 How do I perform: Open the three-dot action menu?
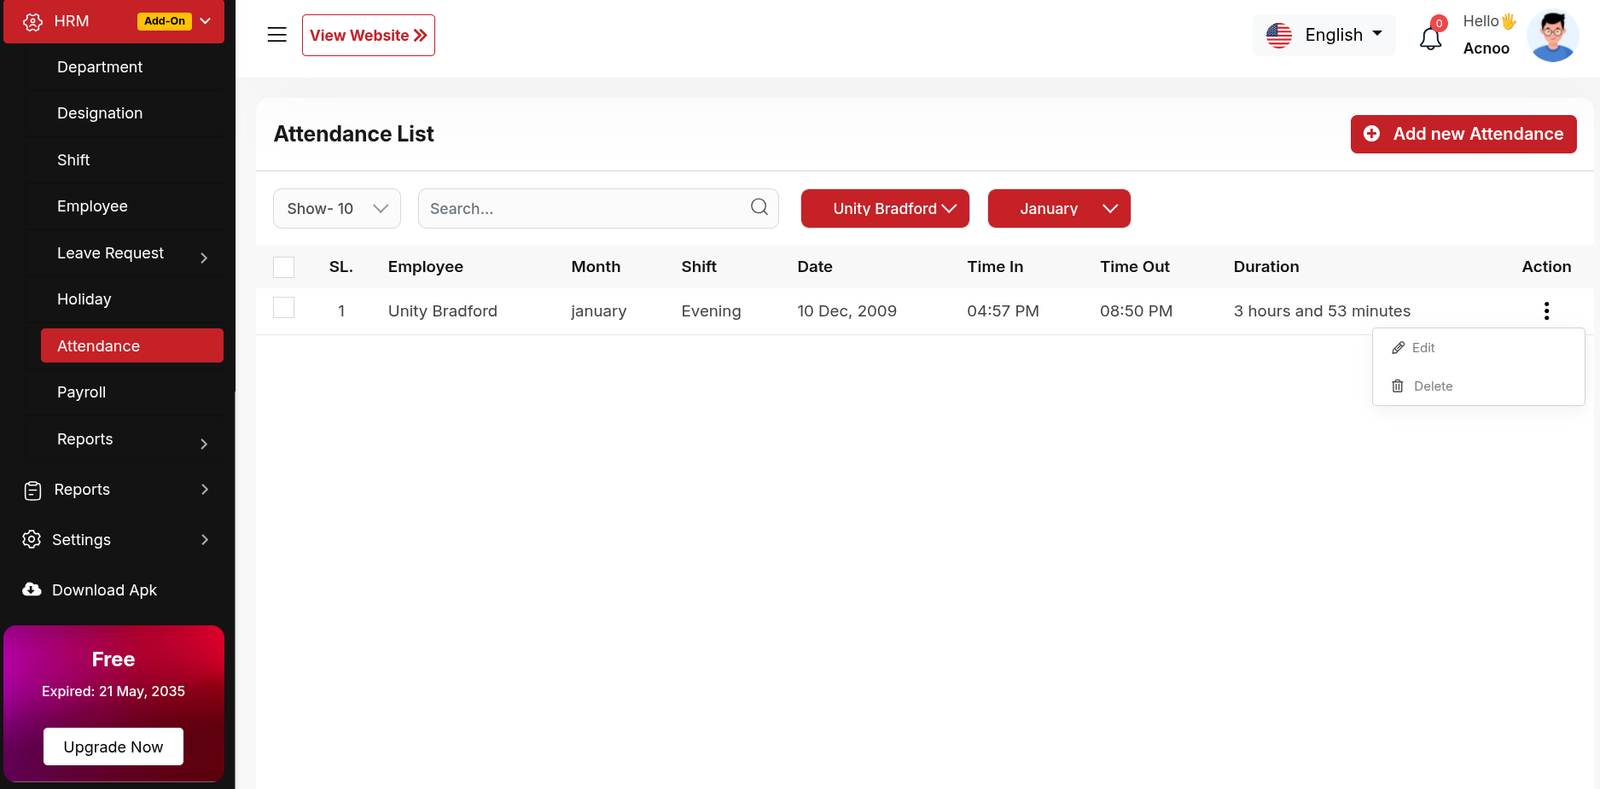(x=1546, y=311)
